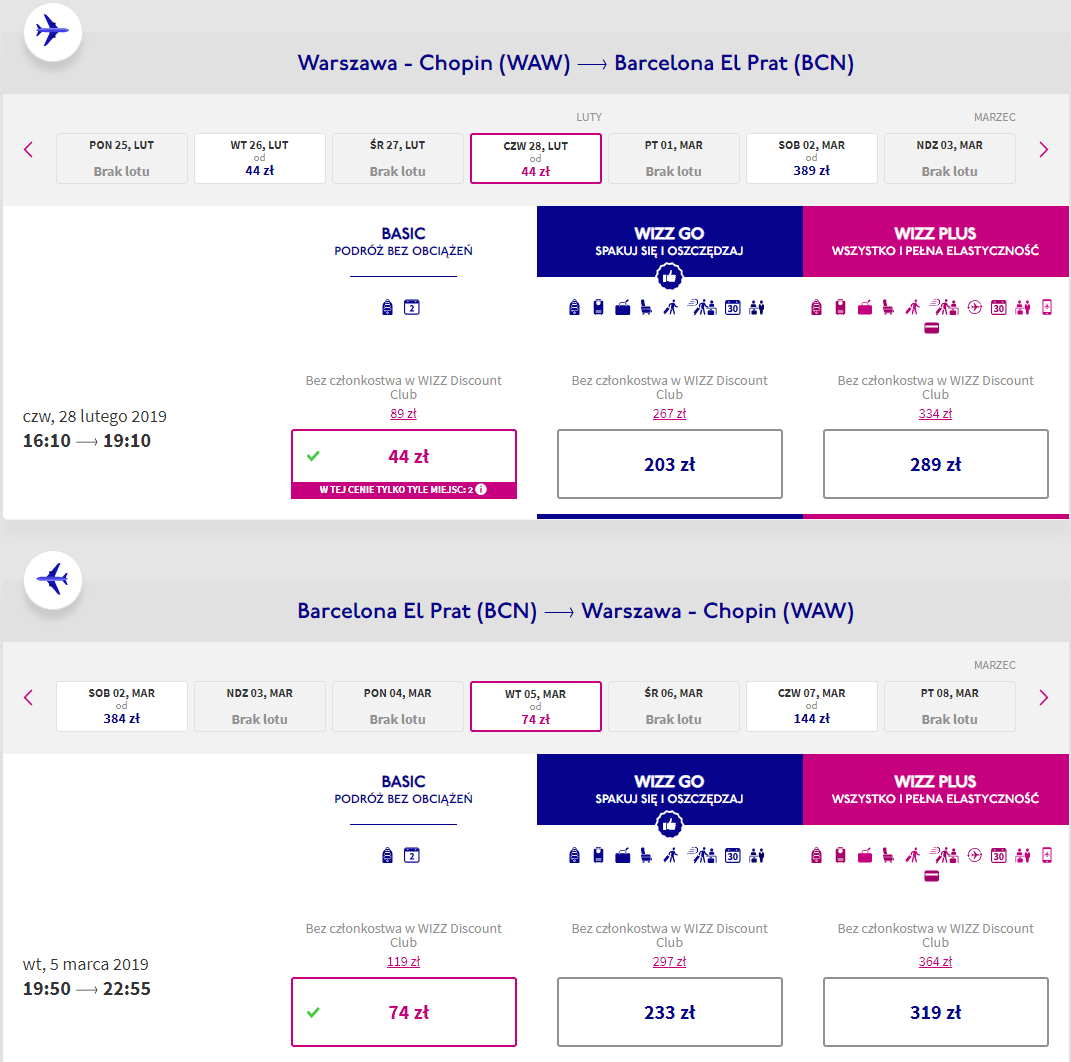Click the 334 zł non-member price link
The width and height of the screenshot is (1071, 1062).
(935, 413)
